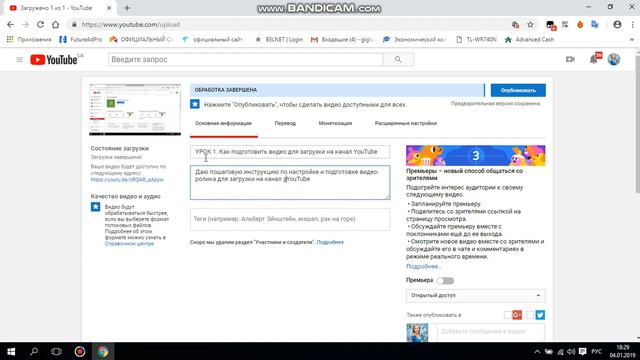Focus the YouTube search box
Viewport: 640px width, 360px height.
(245, 60)
